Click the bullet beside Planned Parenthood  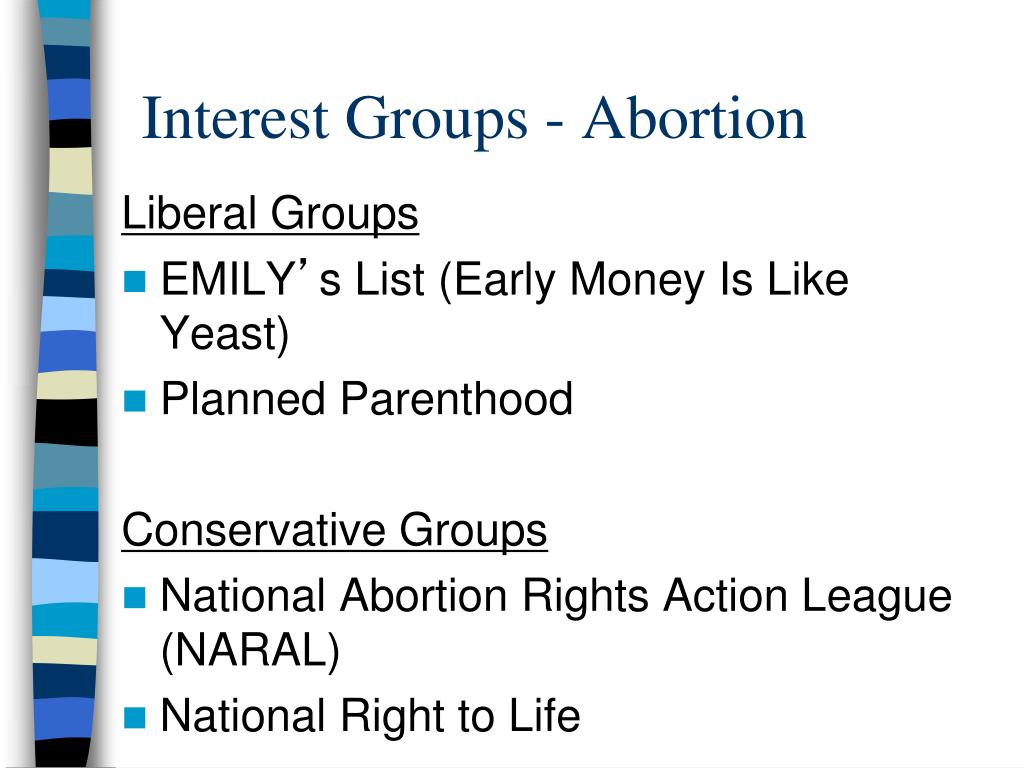[134, 401]
